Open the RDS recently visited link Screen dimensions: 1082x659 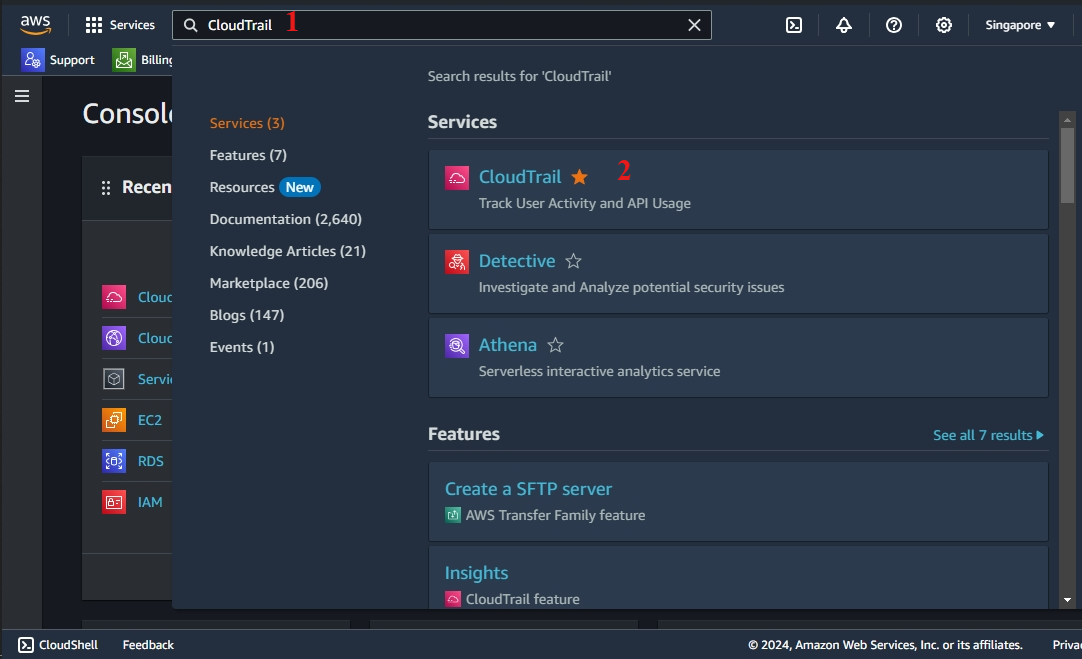[150, 461]
